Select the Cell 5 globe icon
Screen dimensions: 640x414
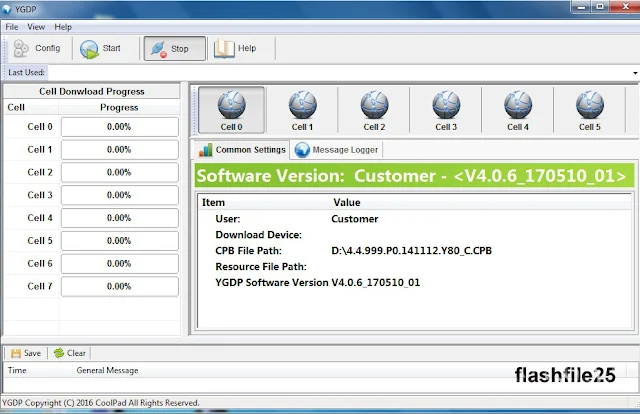590,105
